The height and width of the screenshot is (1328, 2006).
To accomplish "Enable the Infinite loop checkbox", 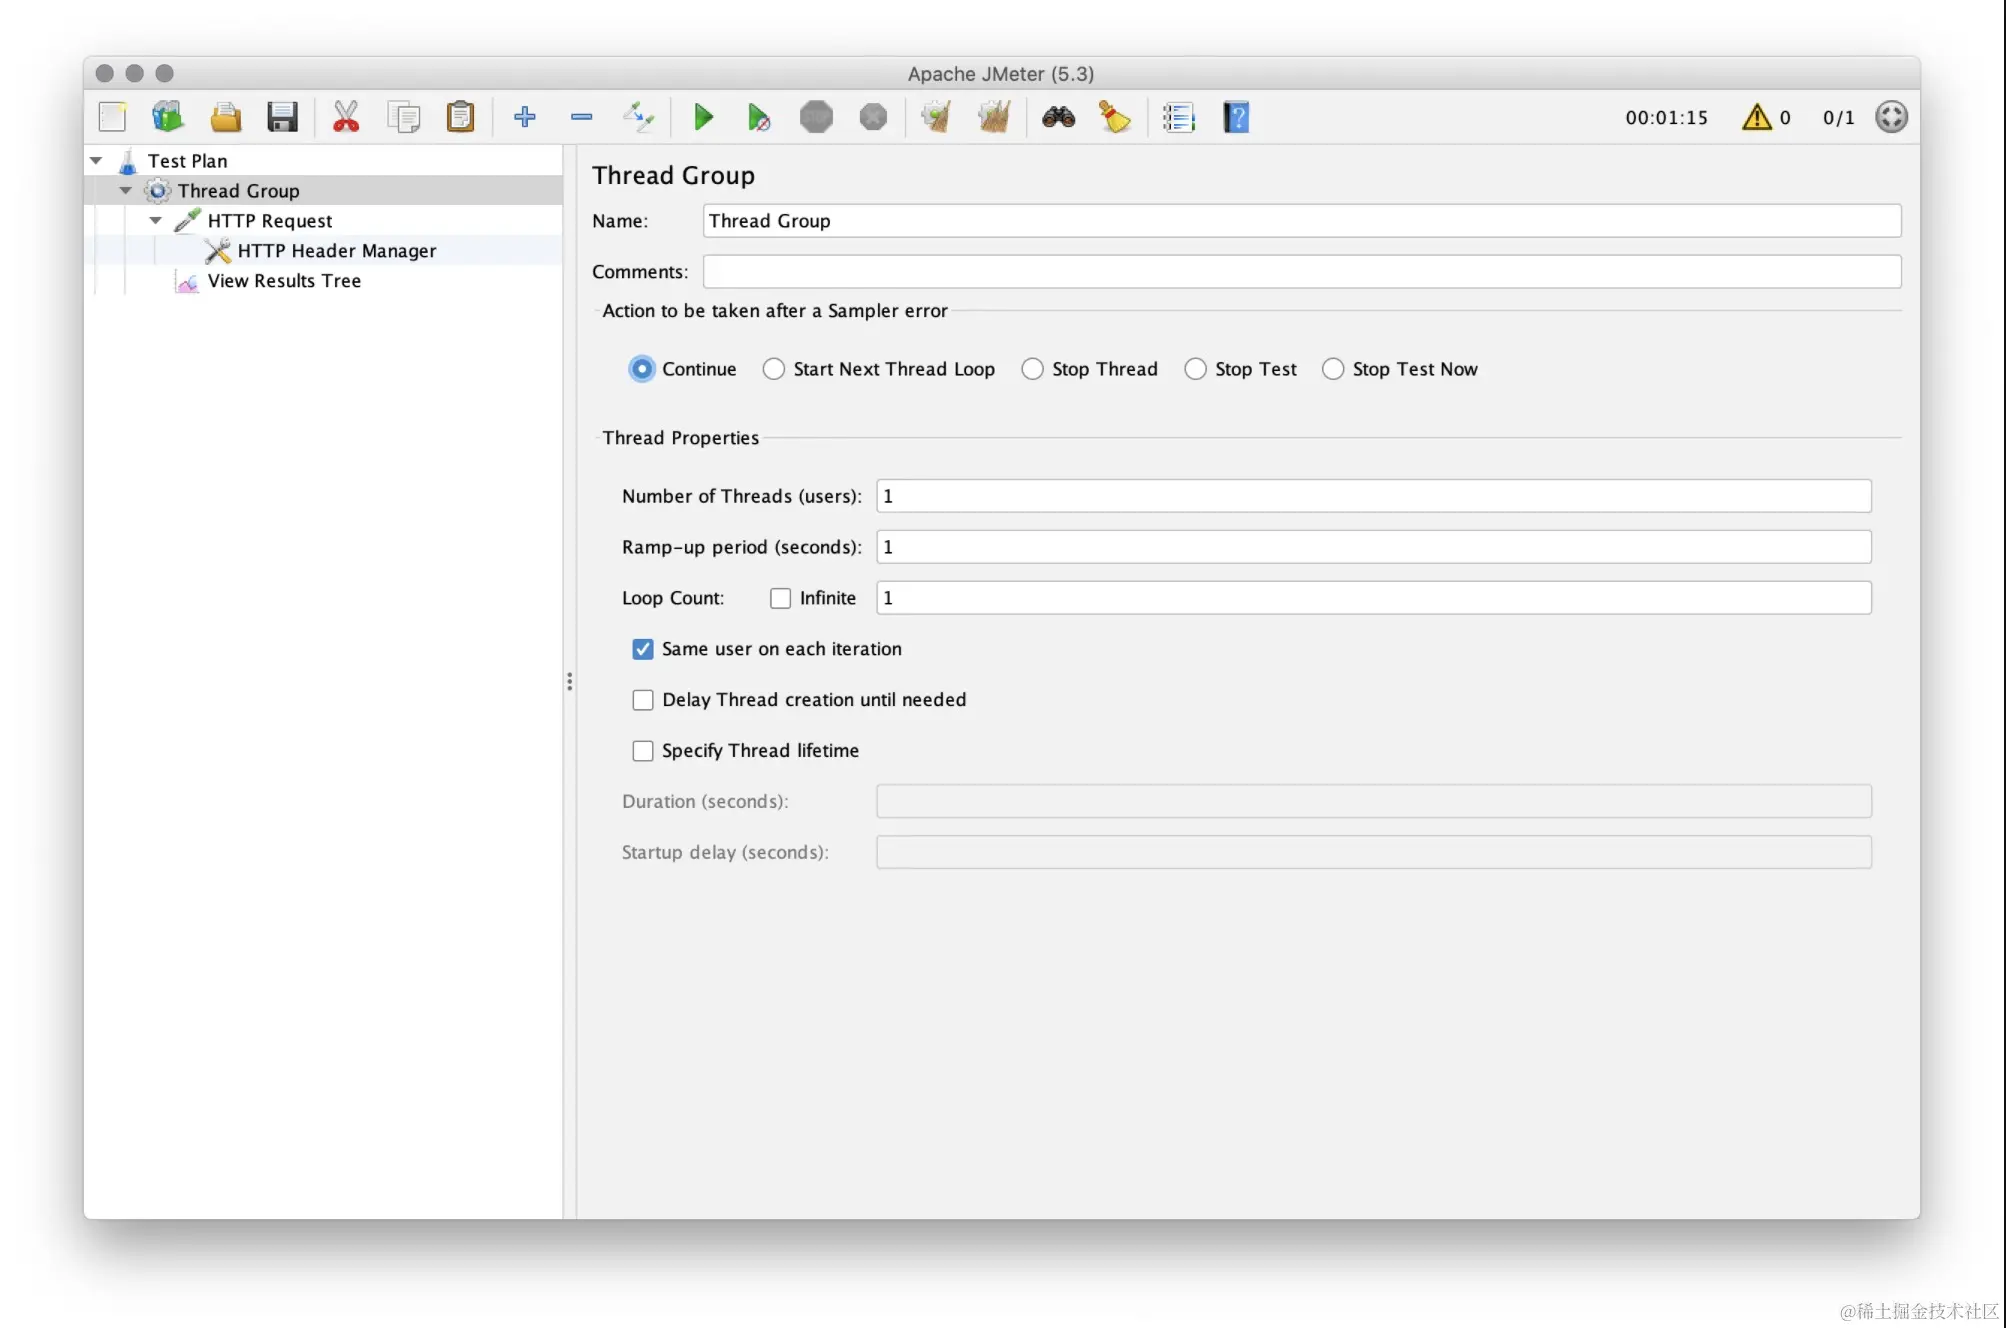I will coord(780,598).
